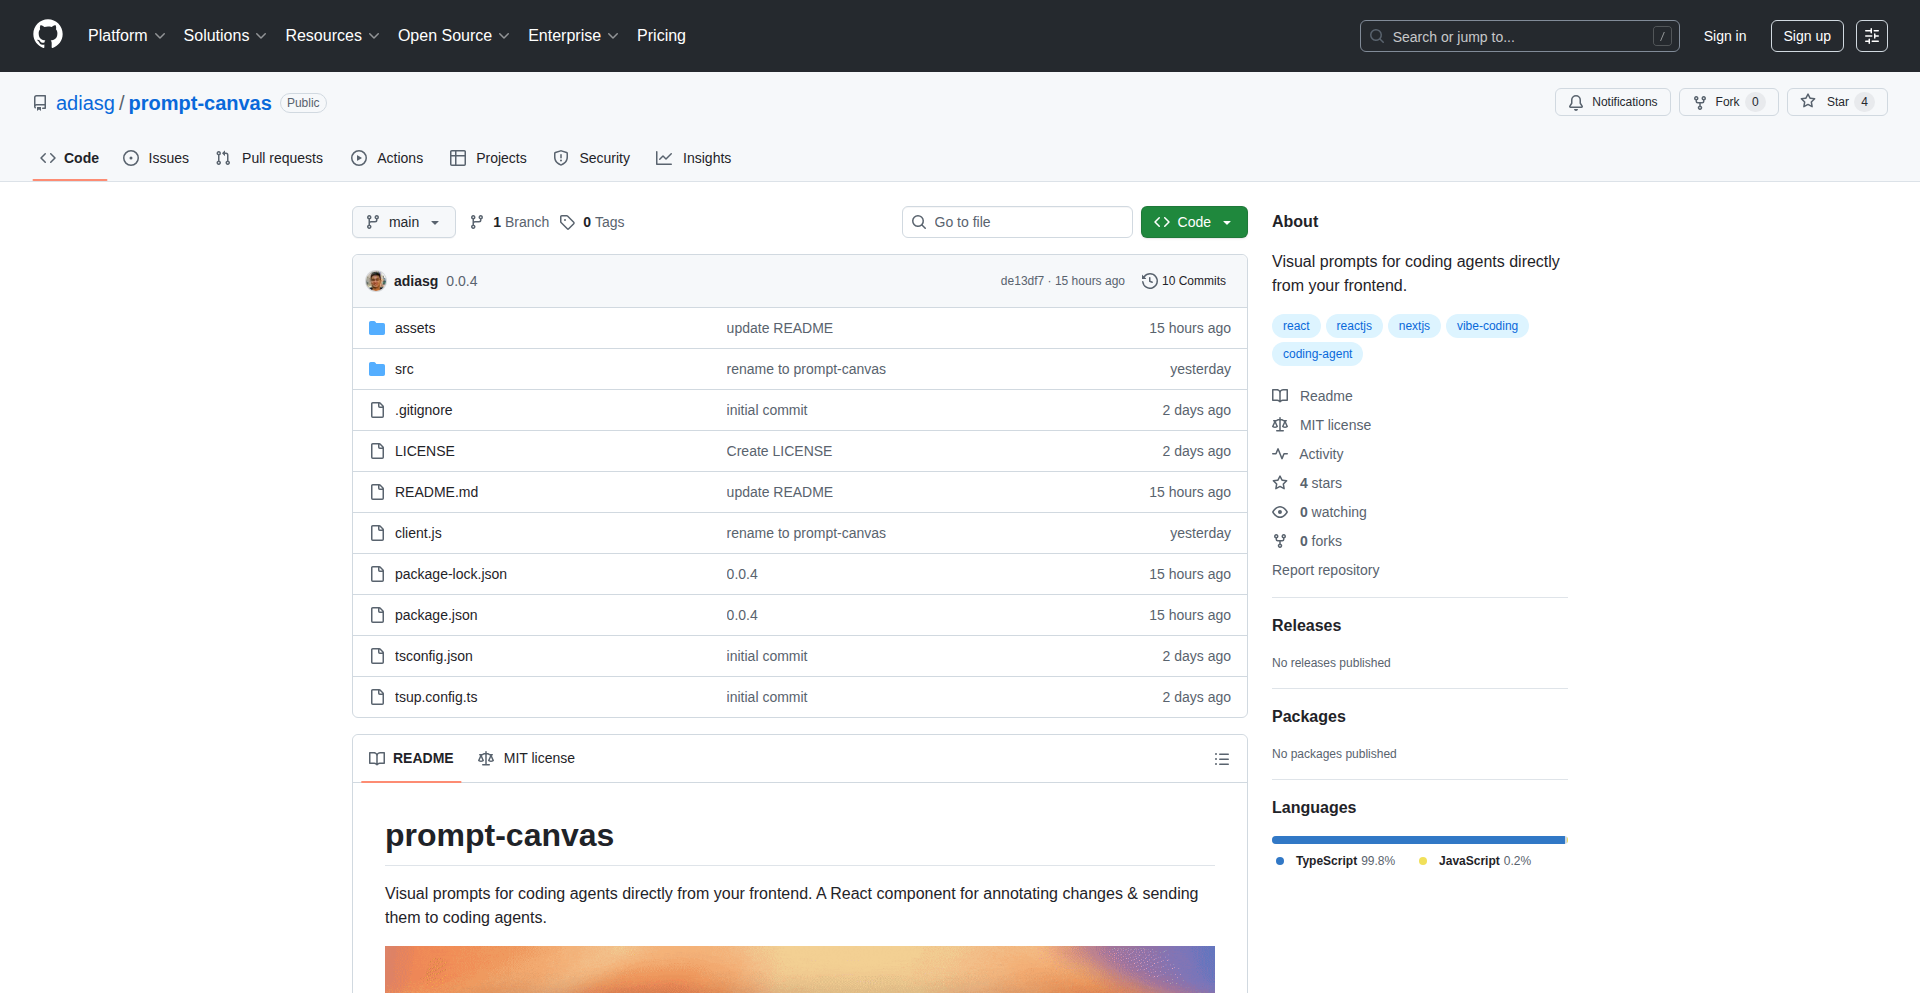The image size is (1920, 993).
Task: Open the 'rename to prompt-canvas' commit for src
Action: pyautogui.click(x=806, y=369)
